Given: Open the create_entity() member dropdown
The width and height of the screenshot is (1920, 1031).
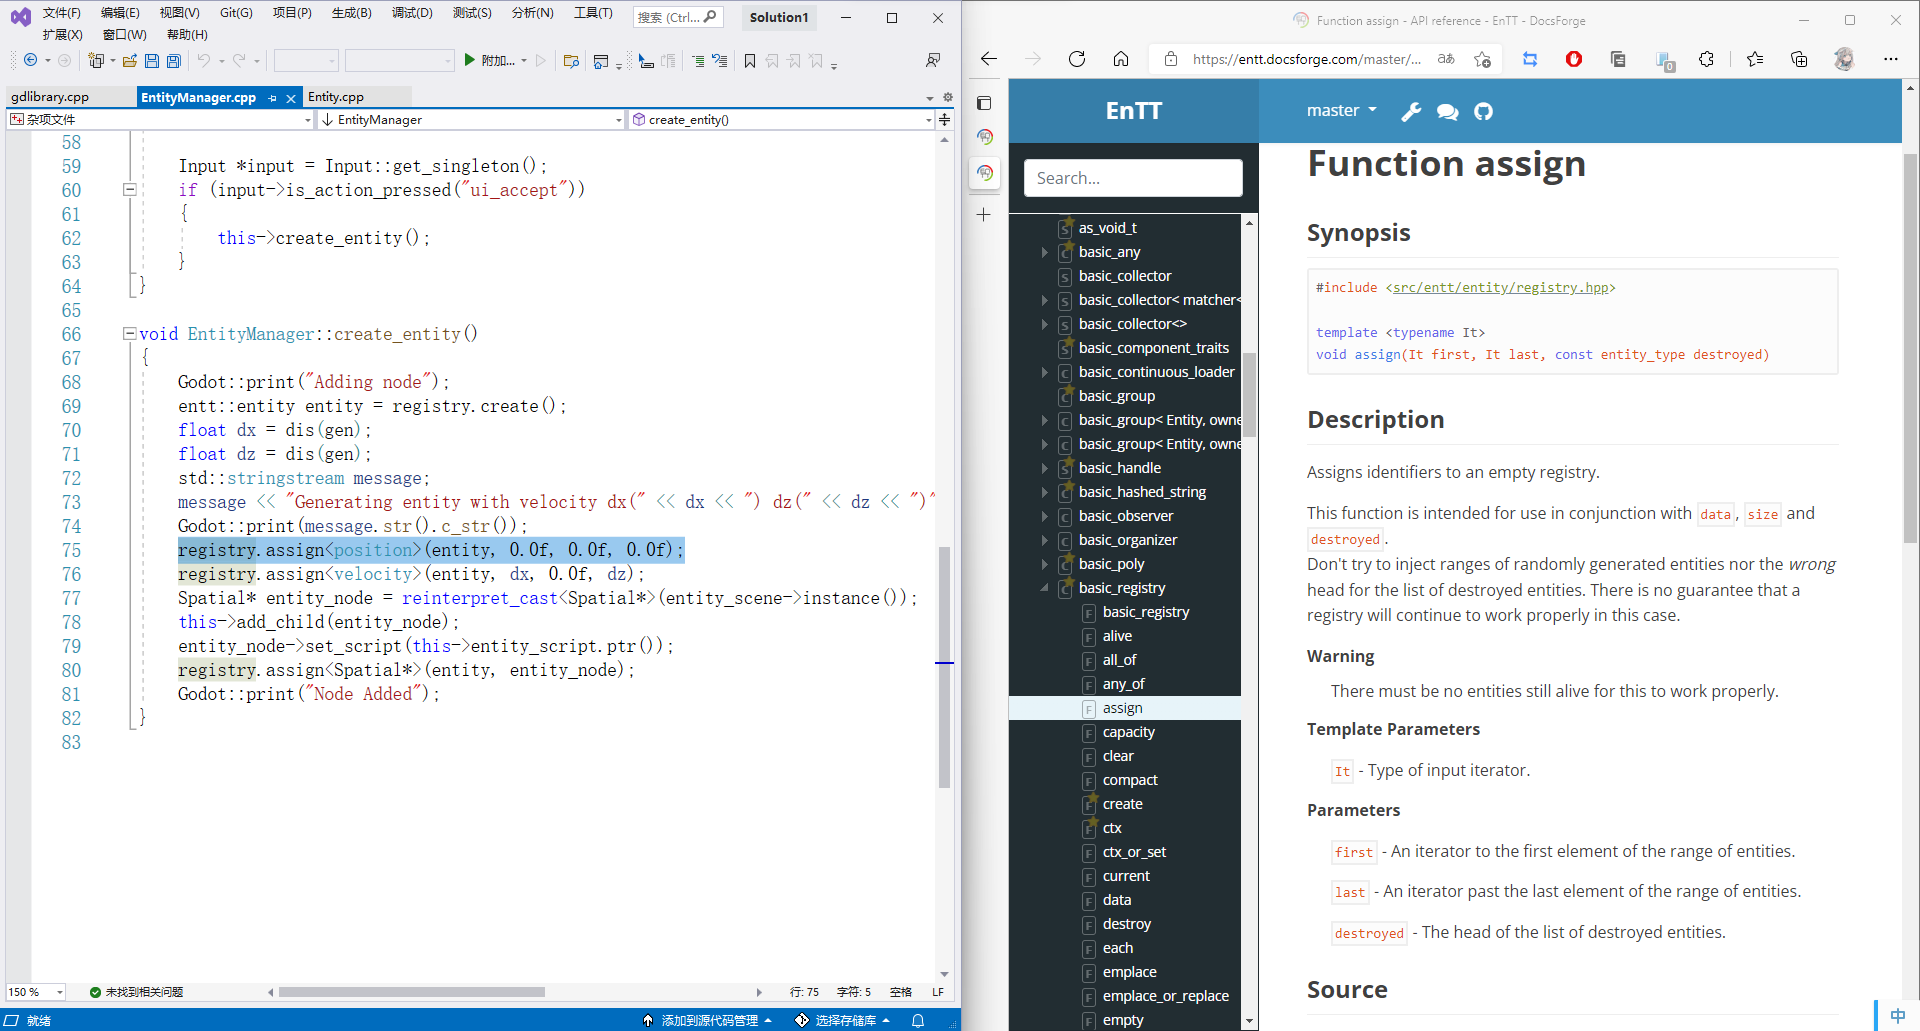Looking at the screenshot, I should (782, 119).
